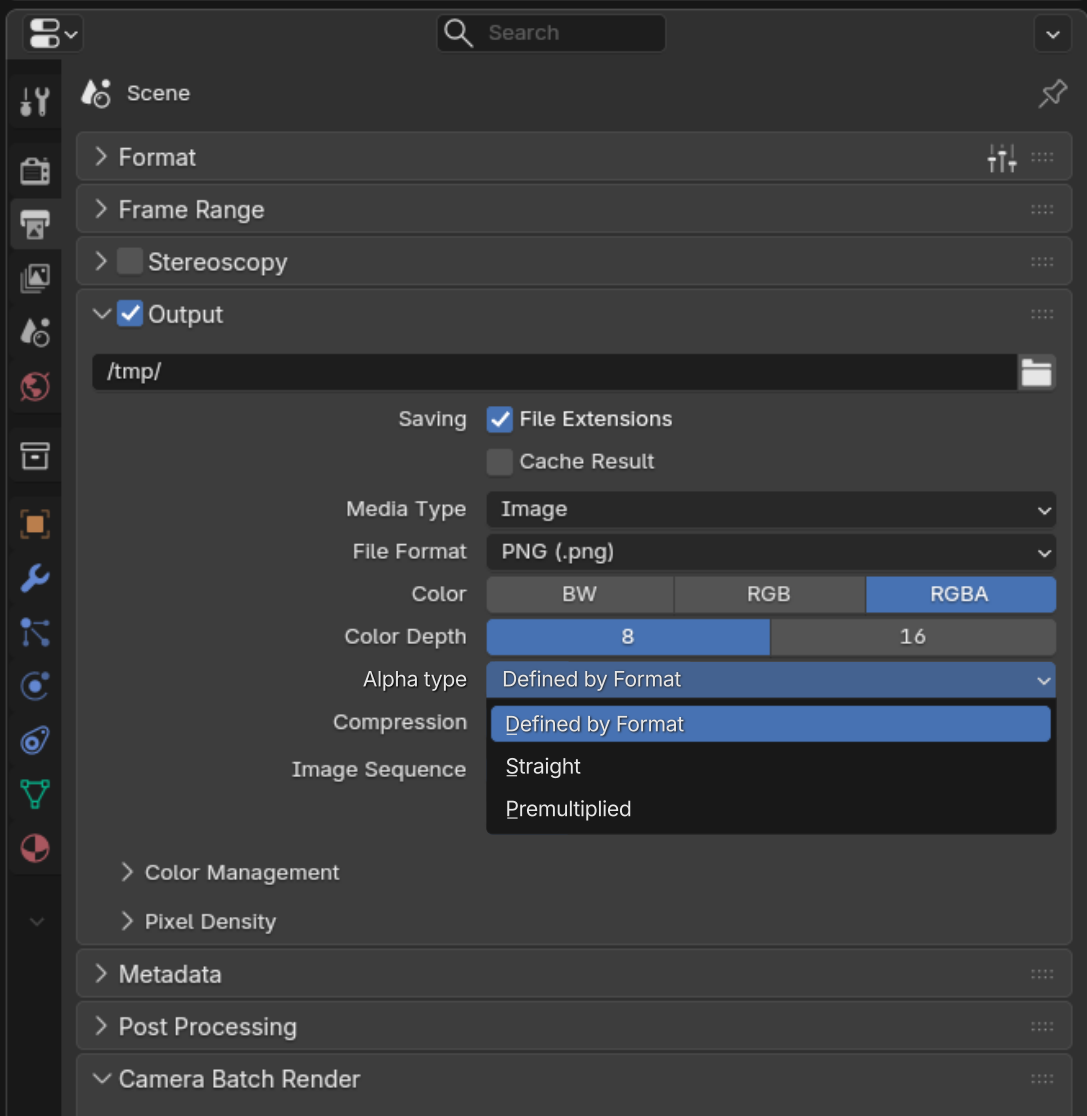Open the Tool properties tab
The image size is (1087, 1116).
click(x=34, y=101)
